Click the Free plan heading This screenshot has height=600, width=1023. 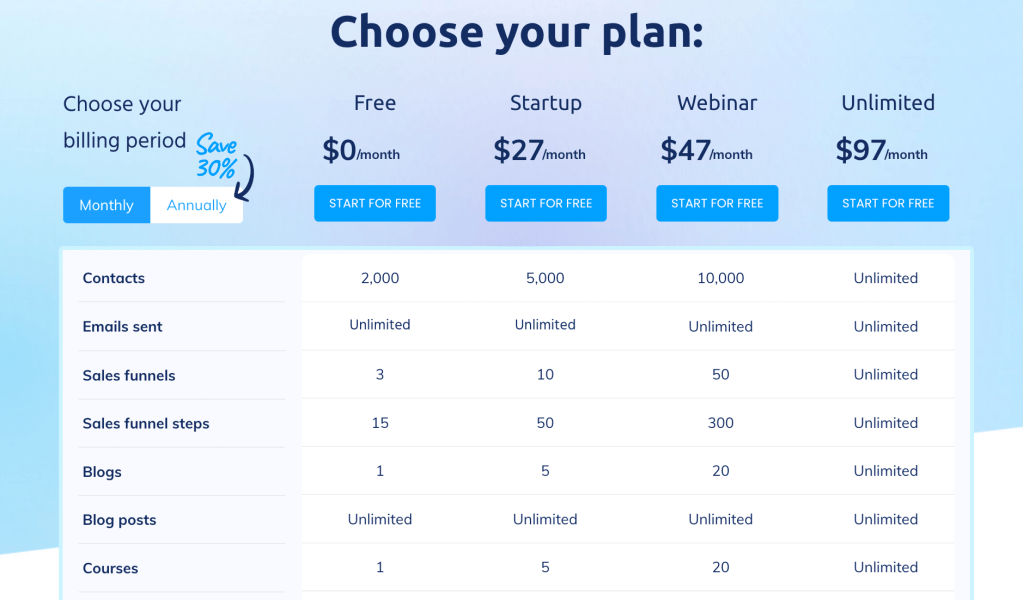[375, 103]
